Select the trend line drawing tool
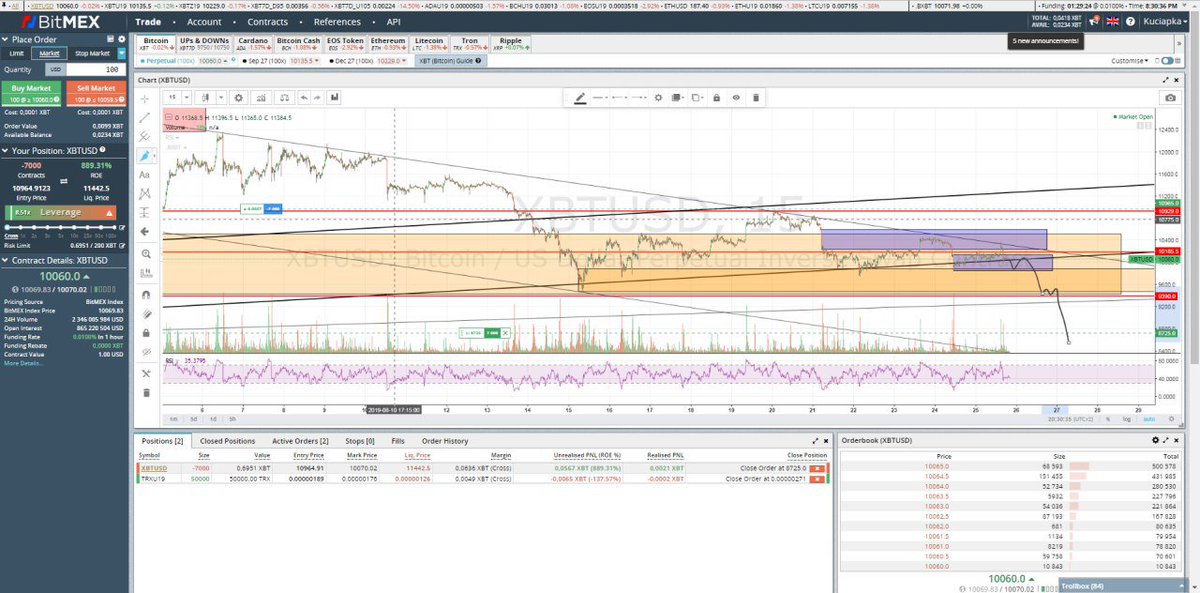The width and height of the screenshot is (1200, 593). point(145,117)
